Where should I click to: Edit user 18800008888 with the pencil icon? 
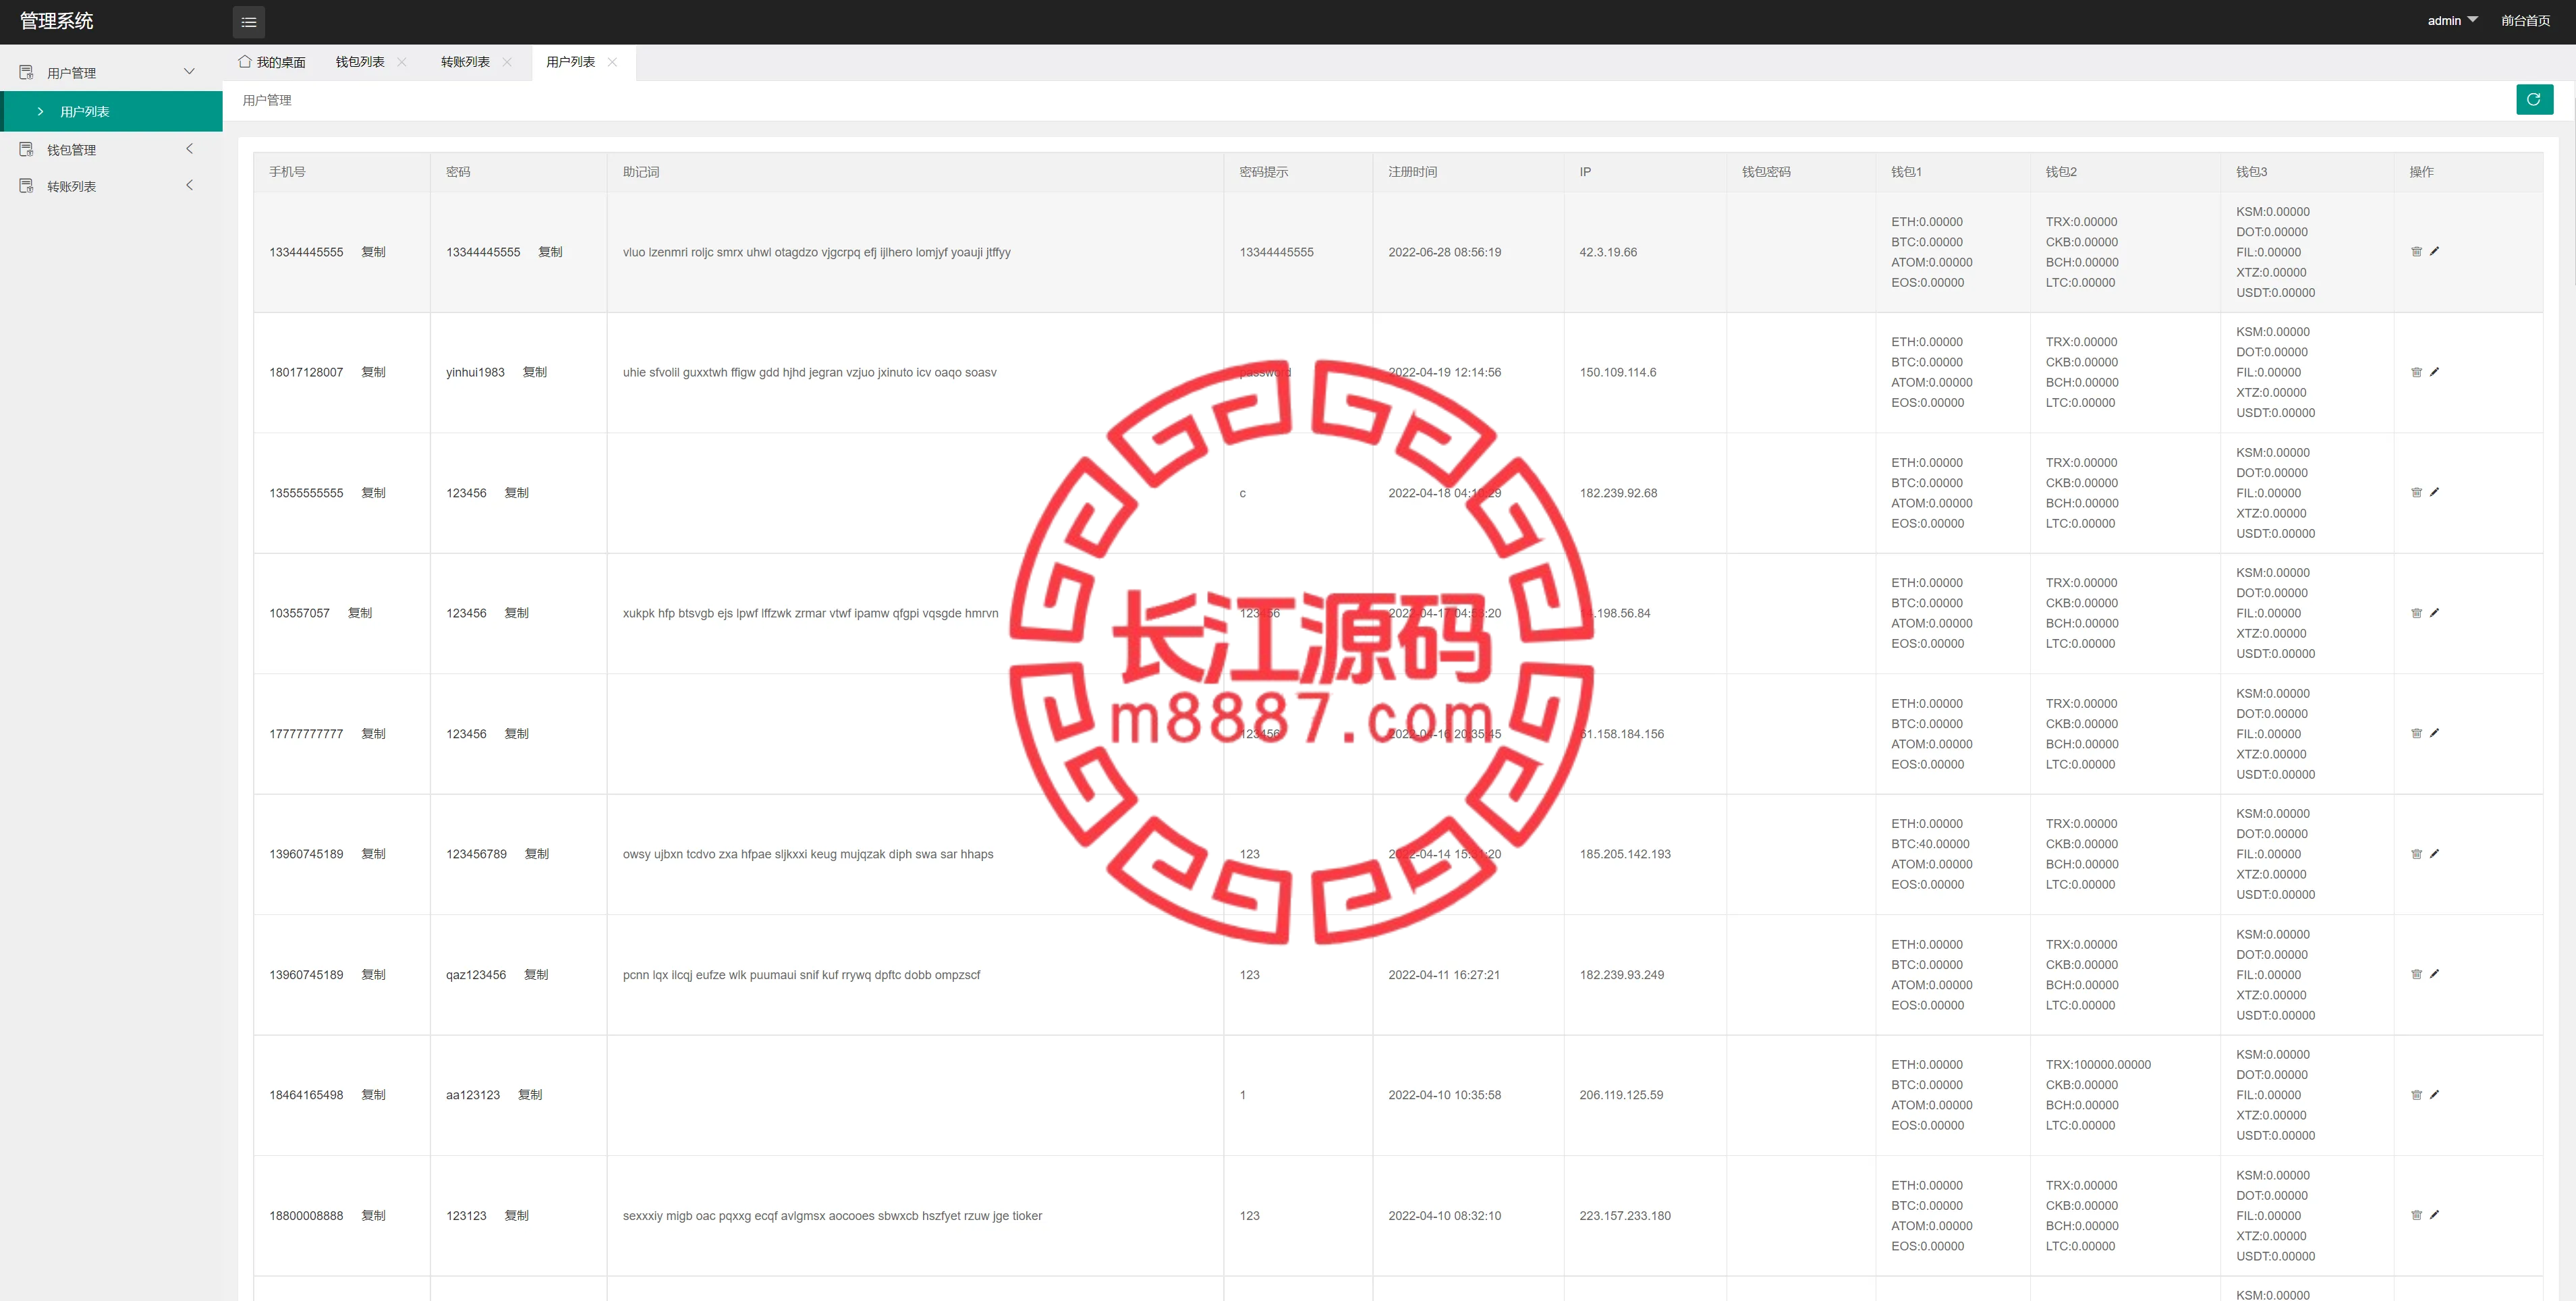[x=2434, y=1215]
